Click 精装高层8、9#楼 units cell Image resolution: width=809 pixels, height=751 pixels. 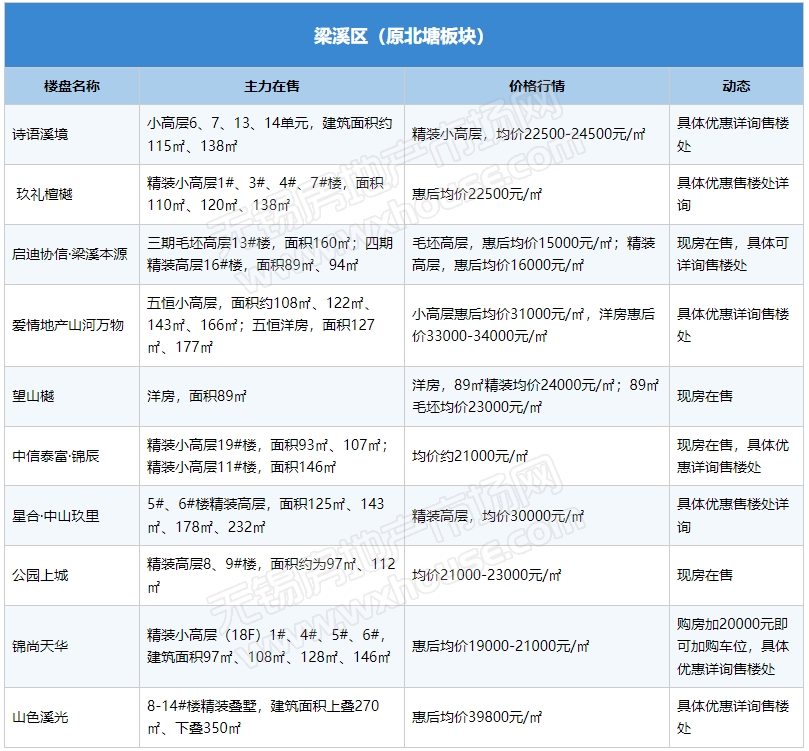click(x=271, y=575)
